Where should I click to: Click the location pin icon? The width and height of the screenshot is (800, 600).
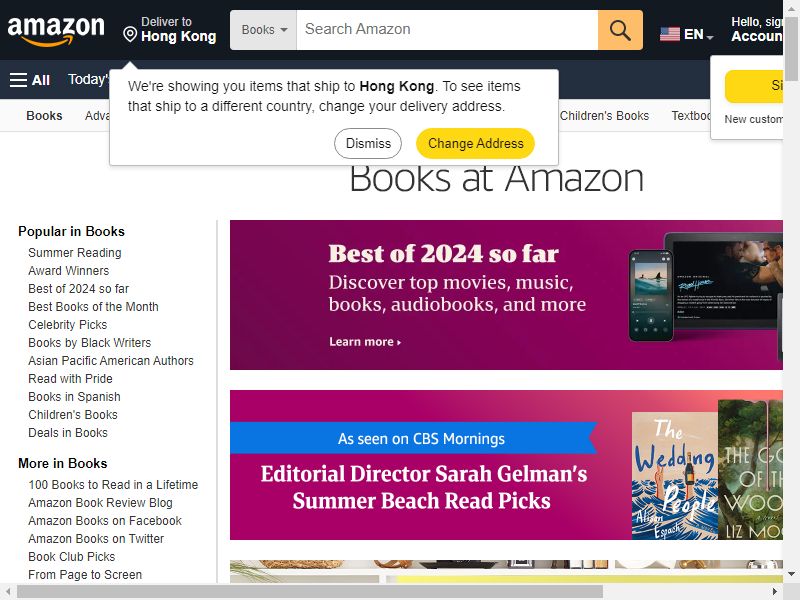tap(130, 35)
